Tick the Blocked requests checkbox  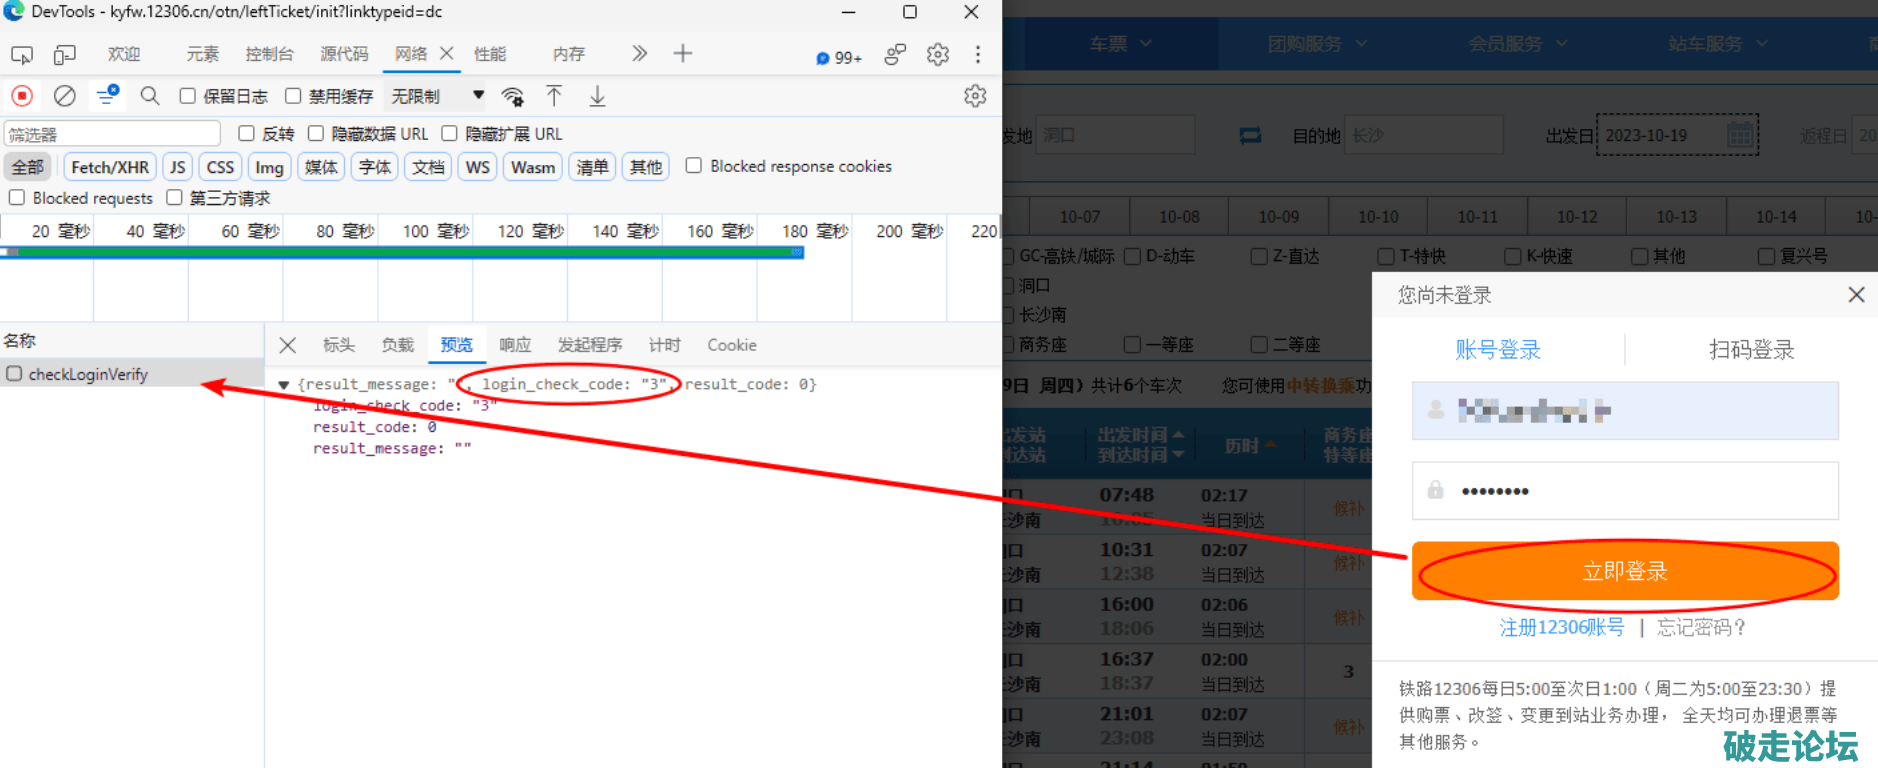17,198
